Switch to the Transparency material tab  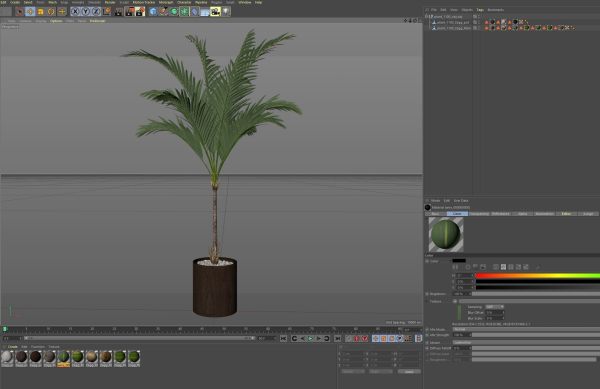[x=479, y=214]
